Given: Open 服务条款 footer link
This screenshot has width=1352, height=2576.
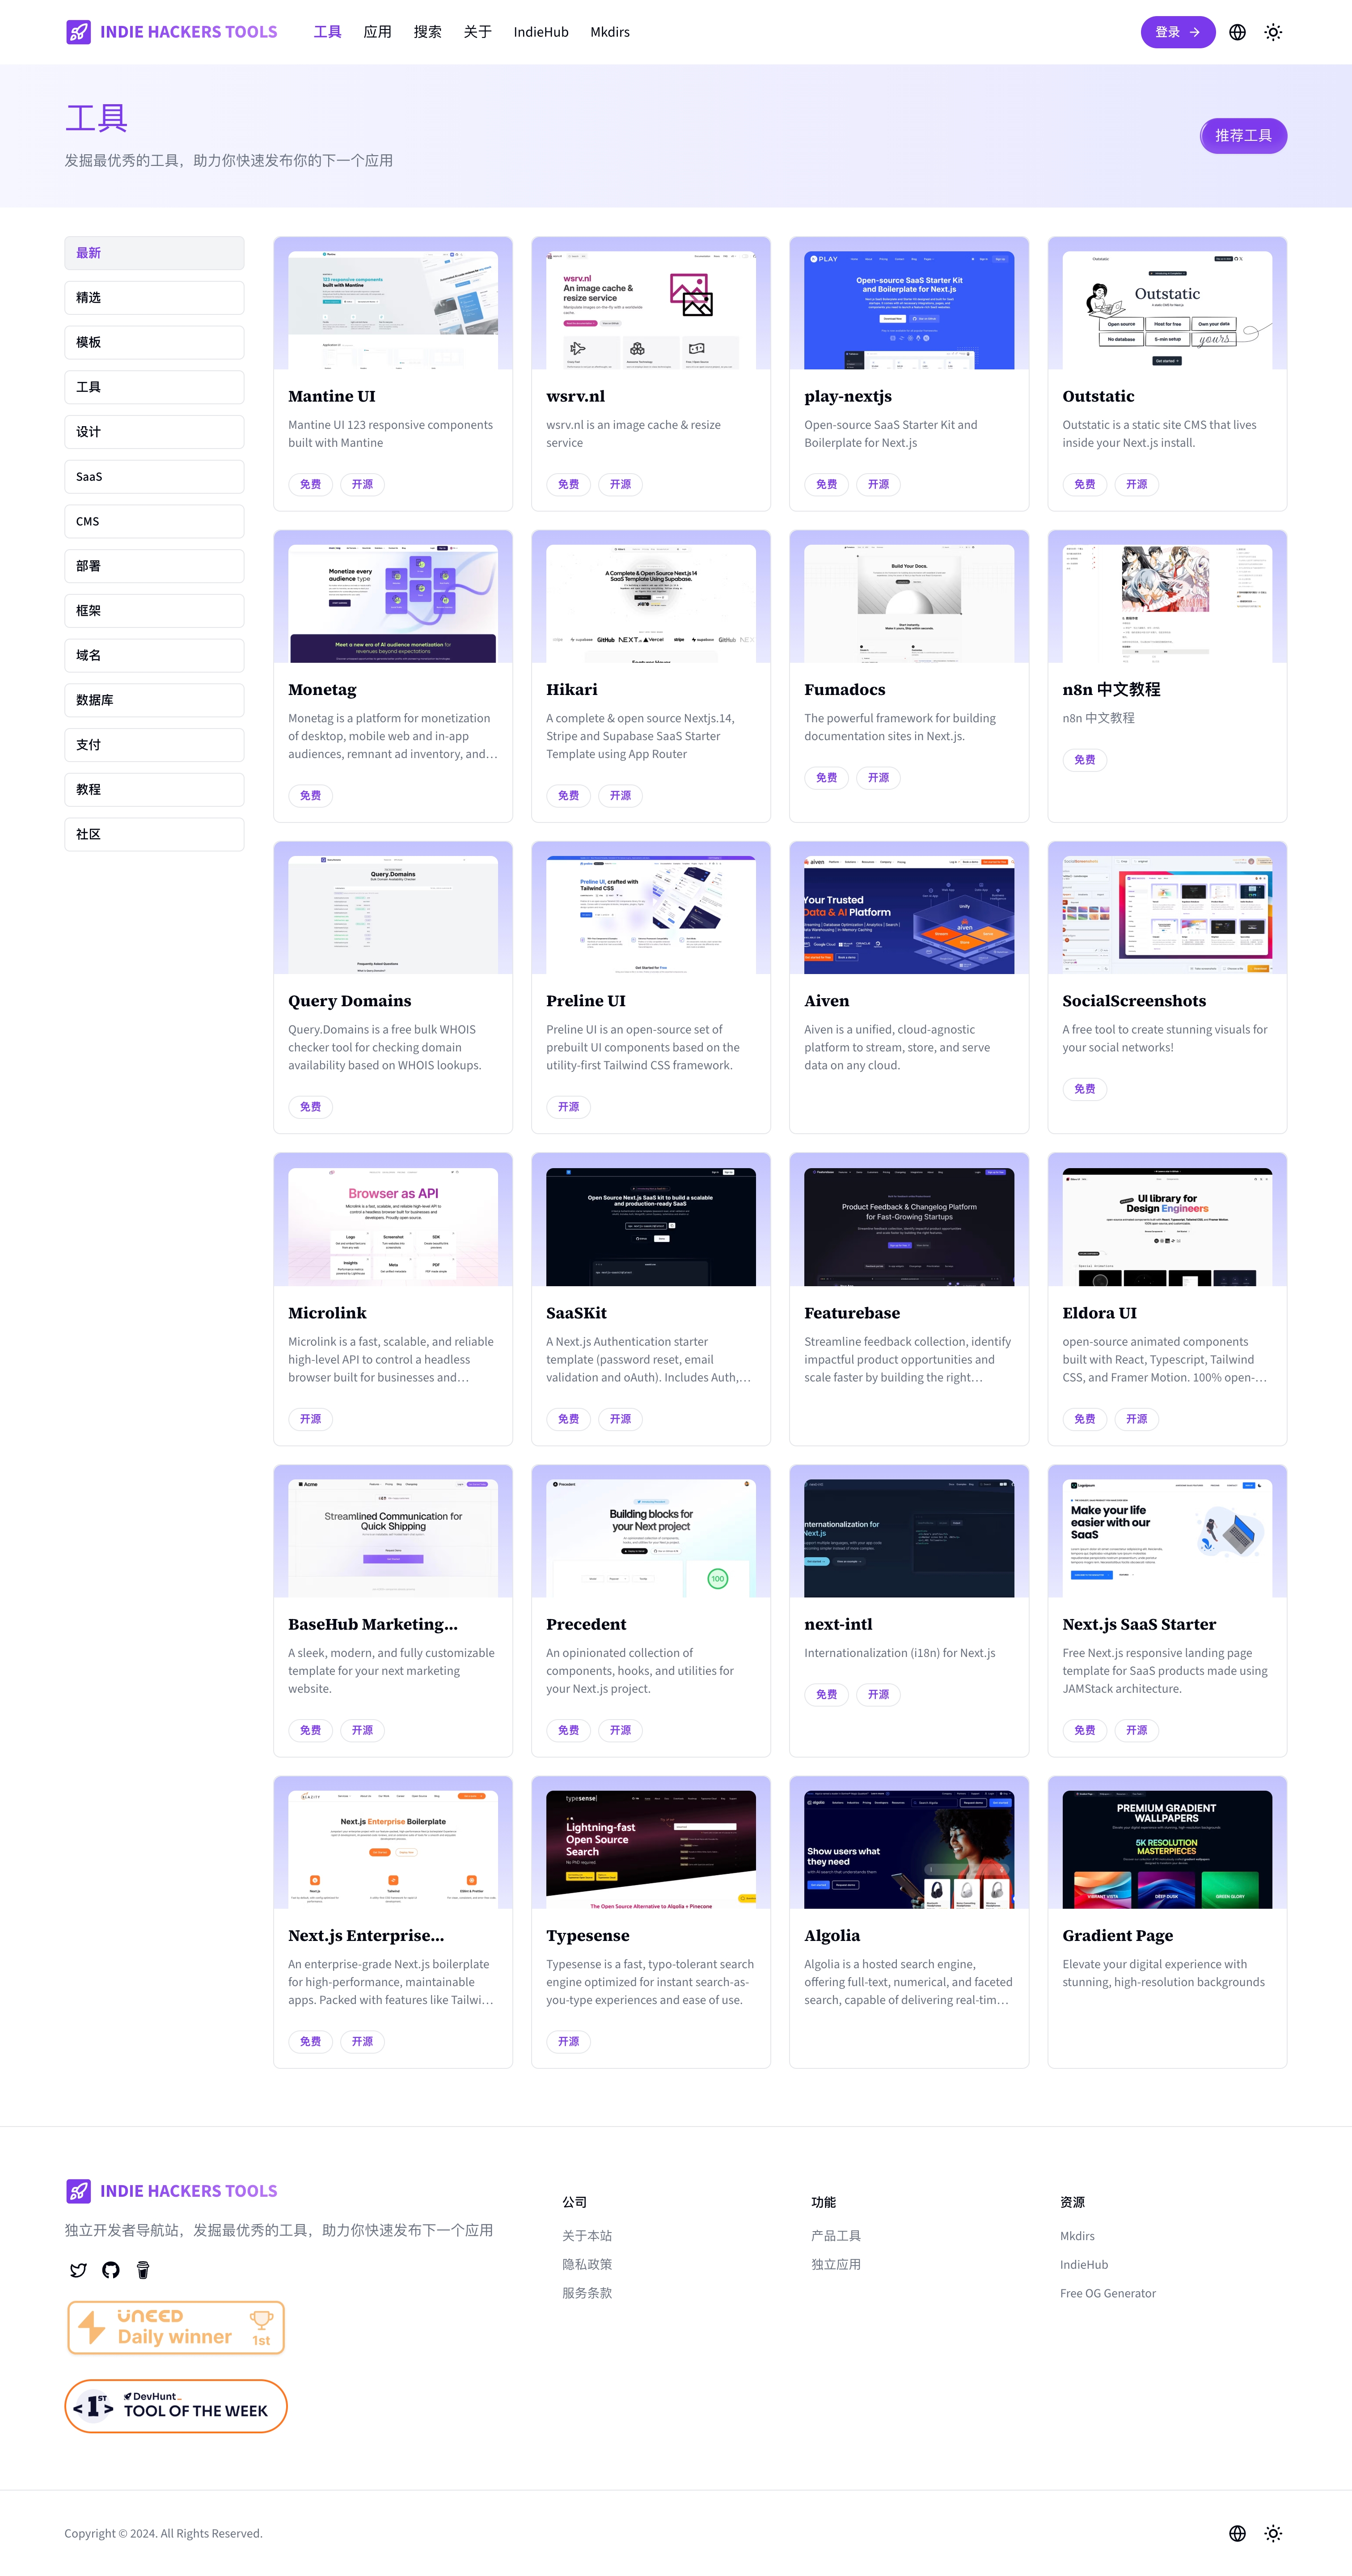Looking at the screenshot, I should pyautogui.click(x=587, y=2293).
